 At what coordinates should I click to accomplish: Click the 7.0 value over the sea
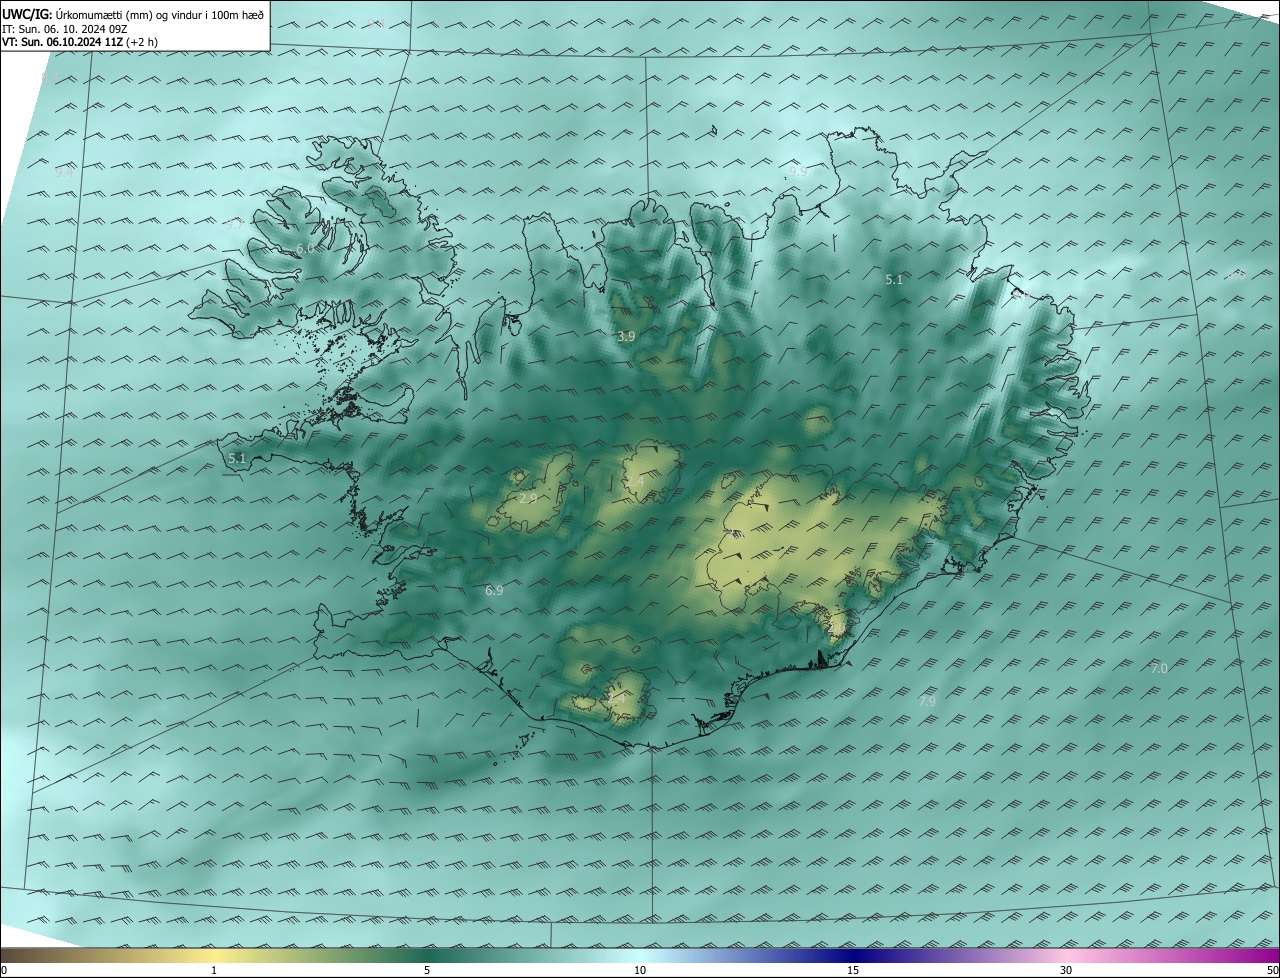click(1159, 669)
